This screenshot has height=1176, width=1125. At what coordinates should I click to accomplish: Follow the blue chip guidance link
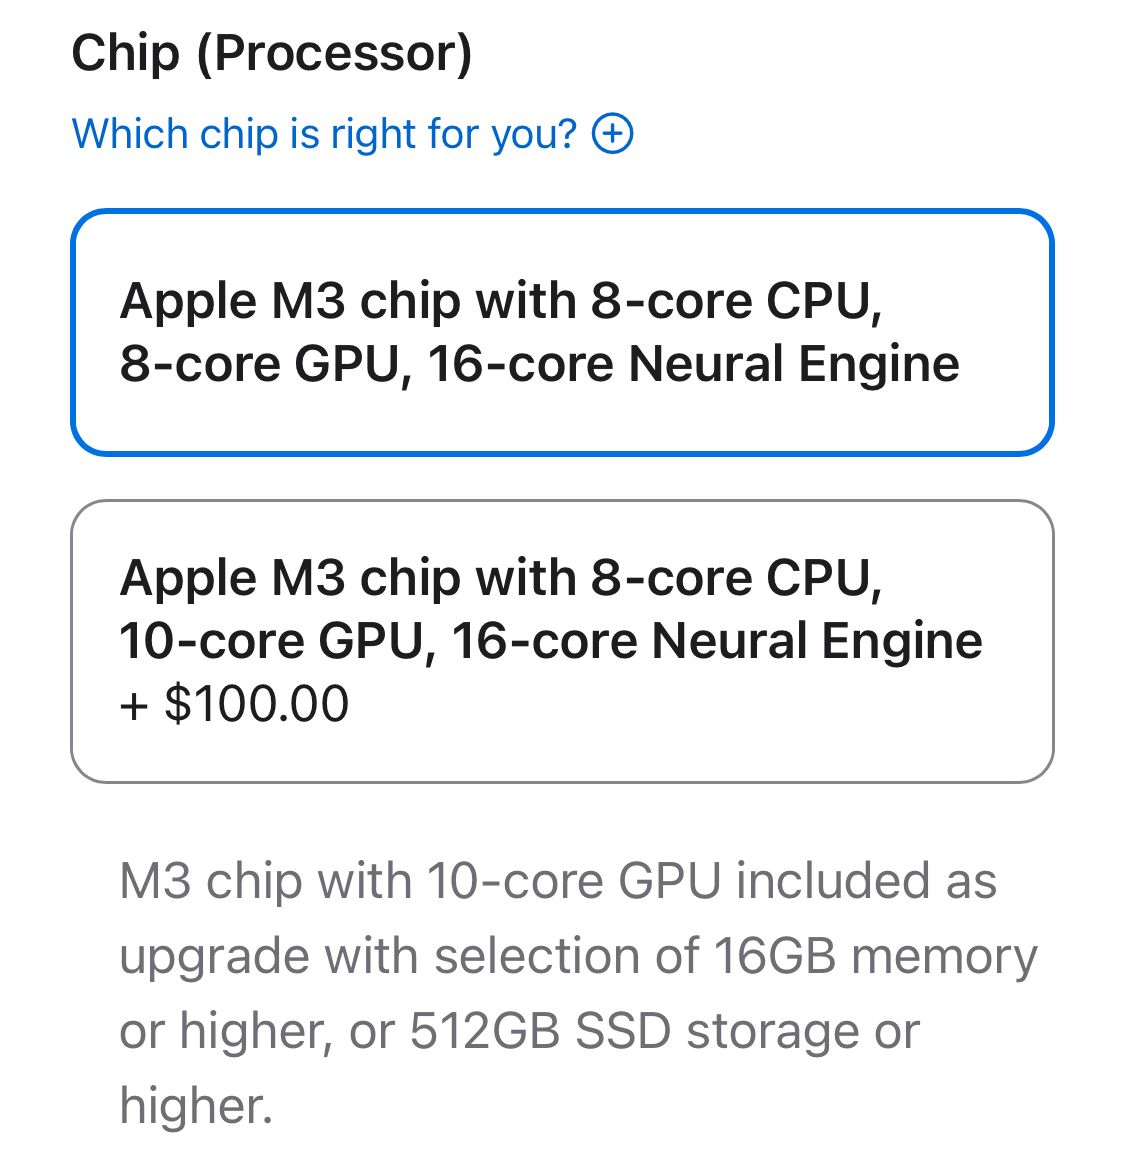pos(324,133)
